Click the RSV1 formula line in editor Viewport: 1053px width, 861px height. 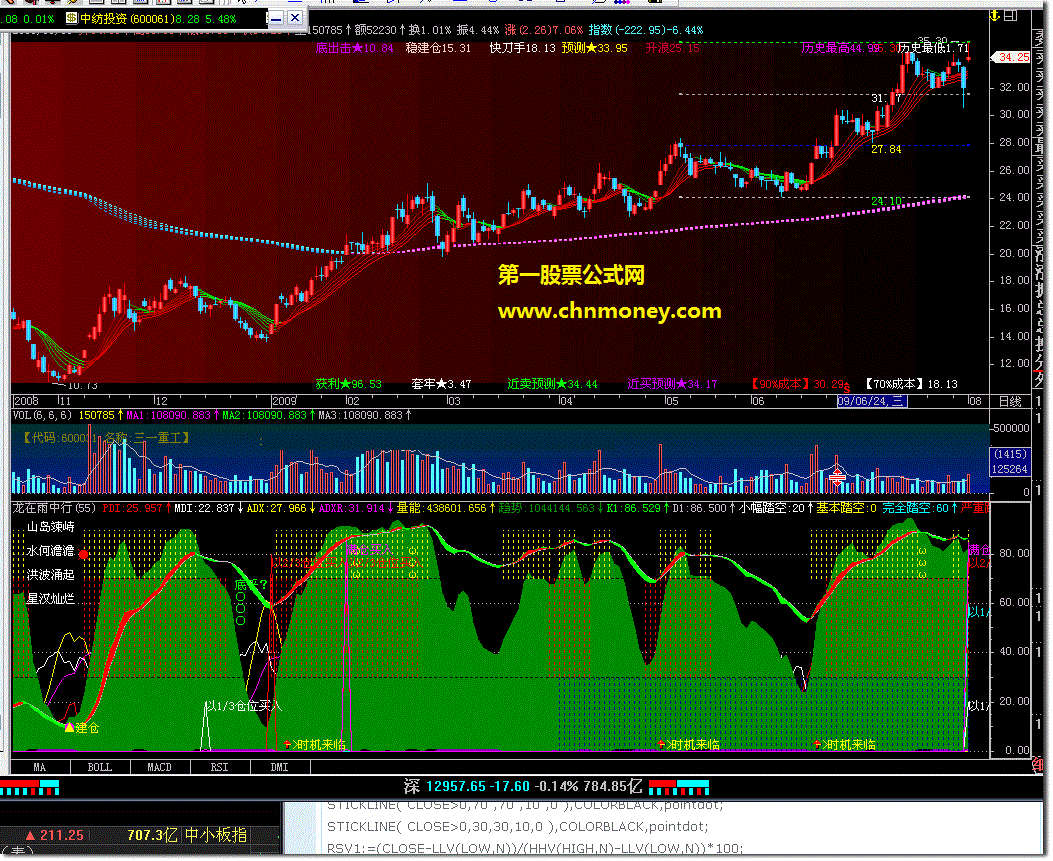[535, 849]
